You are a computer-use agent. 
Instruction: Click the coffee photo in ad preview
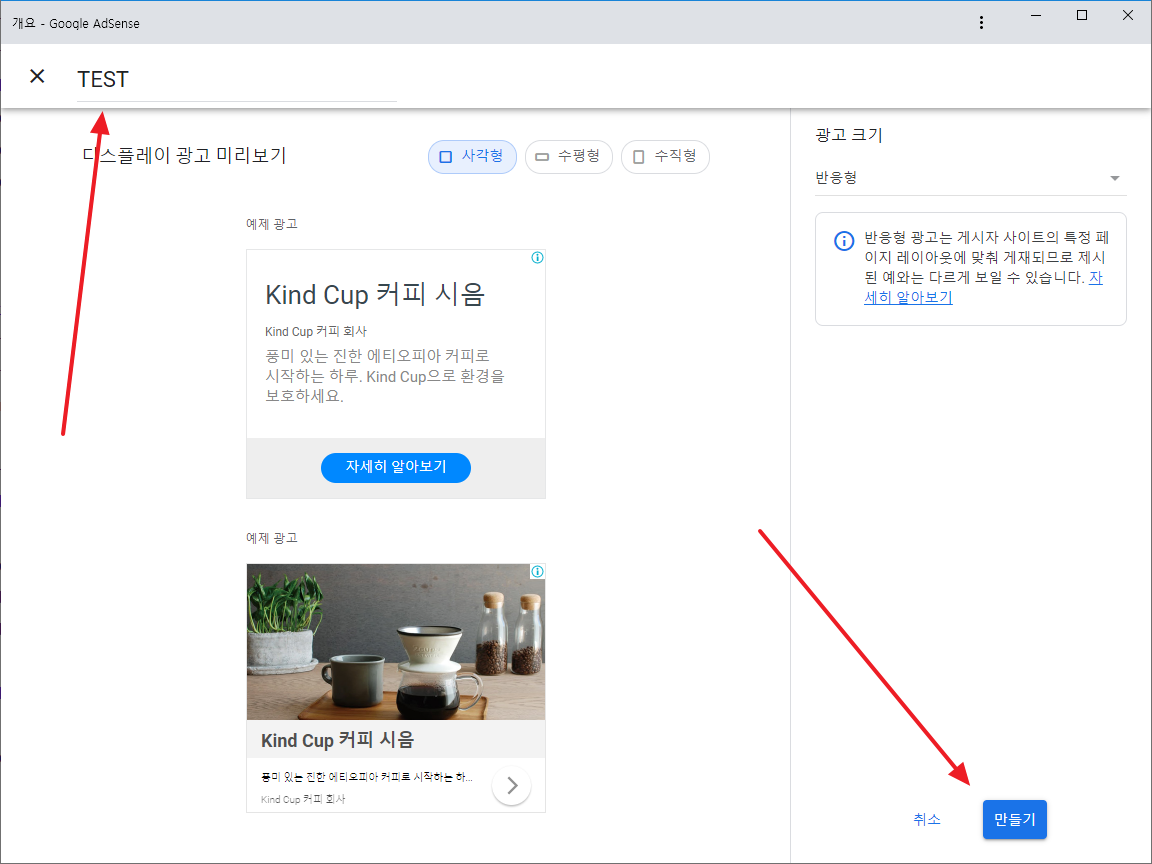(396, 642)
